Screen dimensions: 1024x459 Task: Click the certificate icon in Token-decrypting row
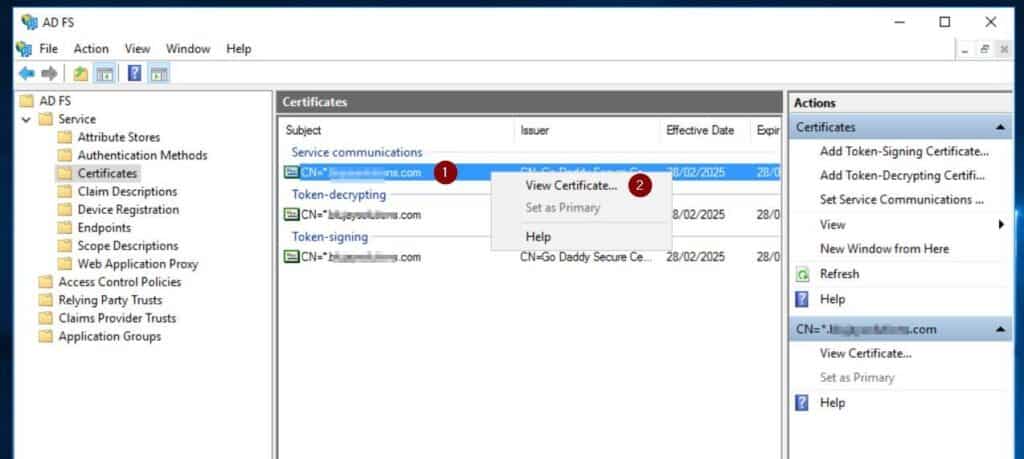pyautogui.click(x=291, y=215)
